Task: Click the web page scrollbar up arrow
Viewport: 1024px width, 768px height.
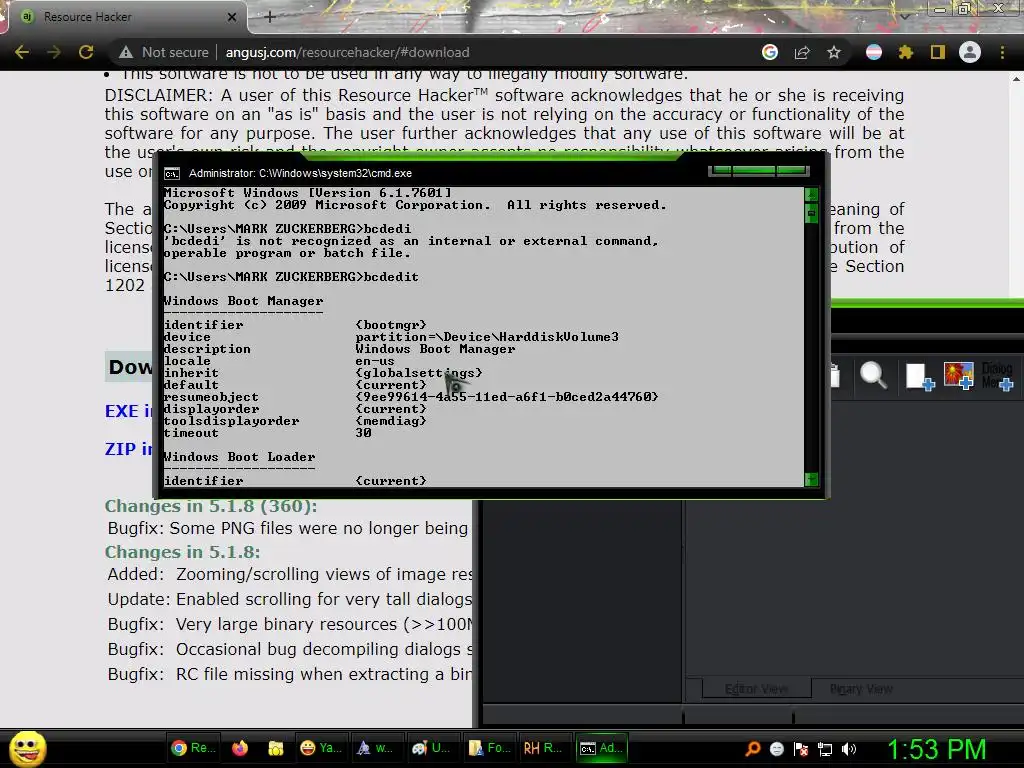Action: click(1016, 79)
